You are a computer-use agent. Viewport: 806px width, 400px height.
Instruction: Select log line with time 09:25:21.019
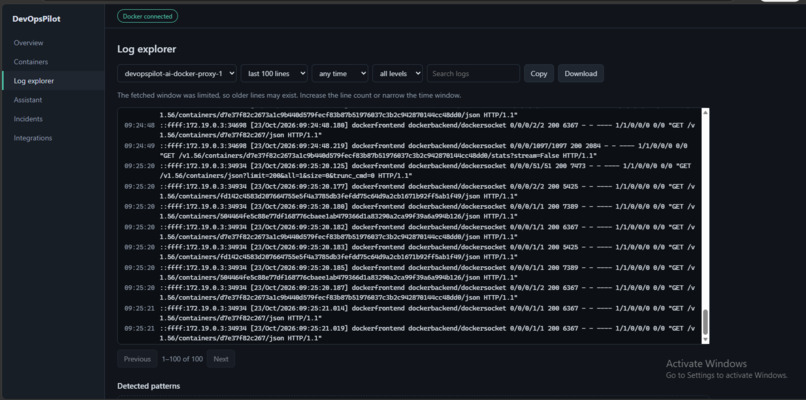(409, 333)
